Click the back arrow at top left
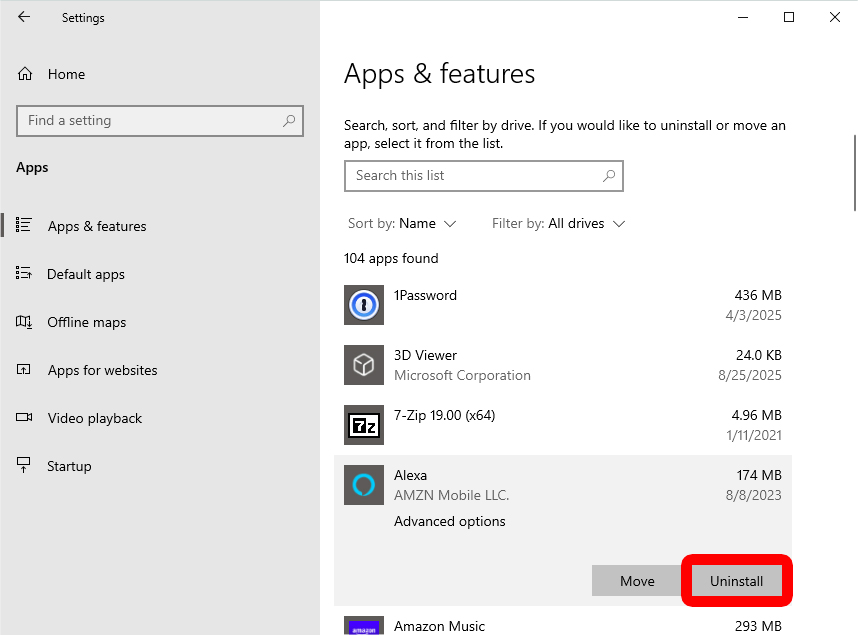 pos(23,17)
